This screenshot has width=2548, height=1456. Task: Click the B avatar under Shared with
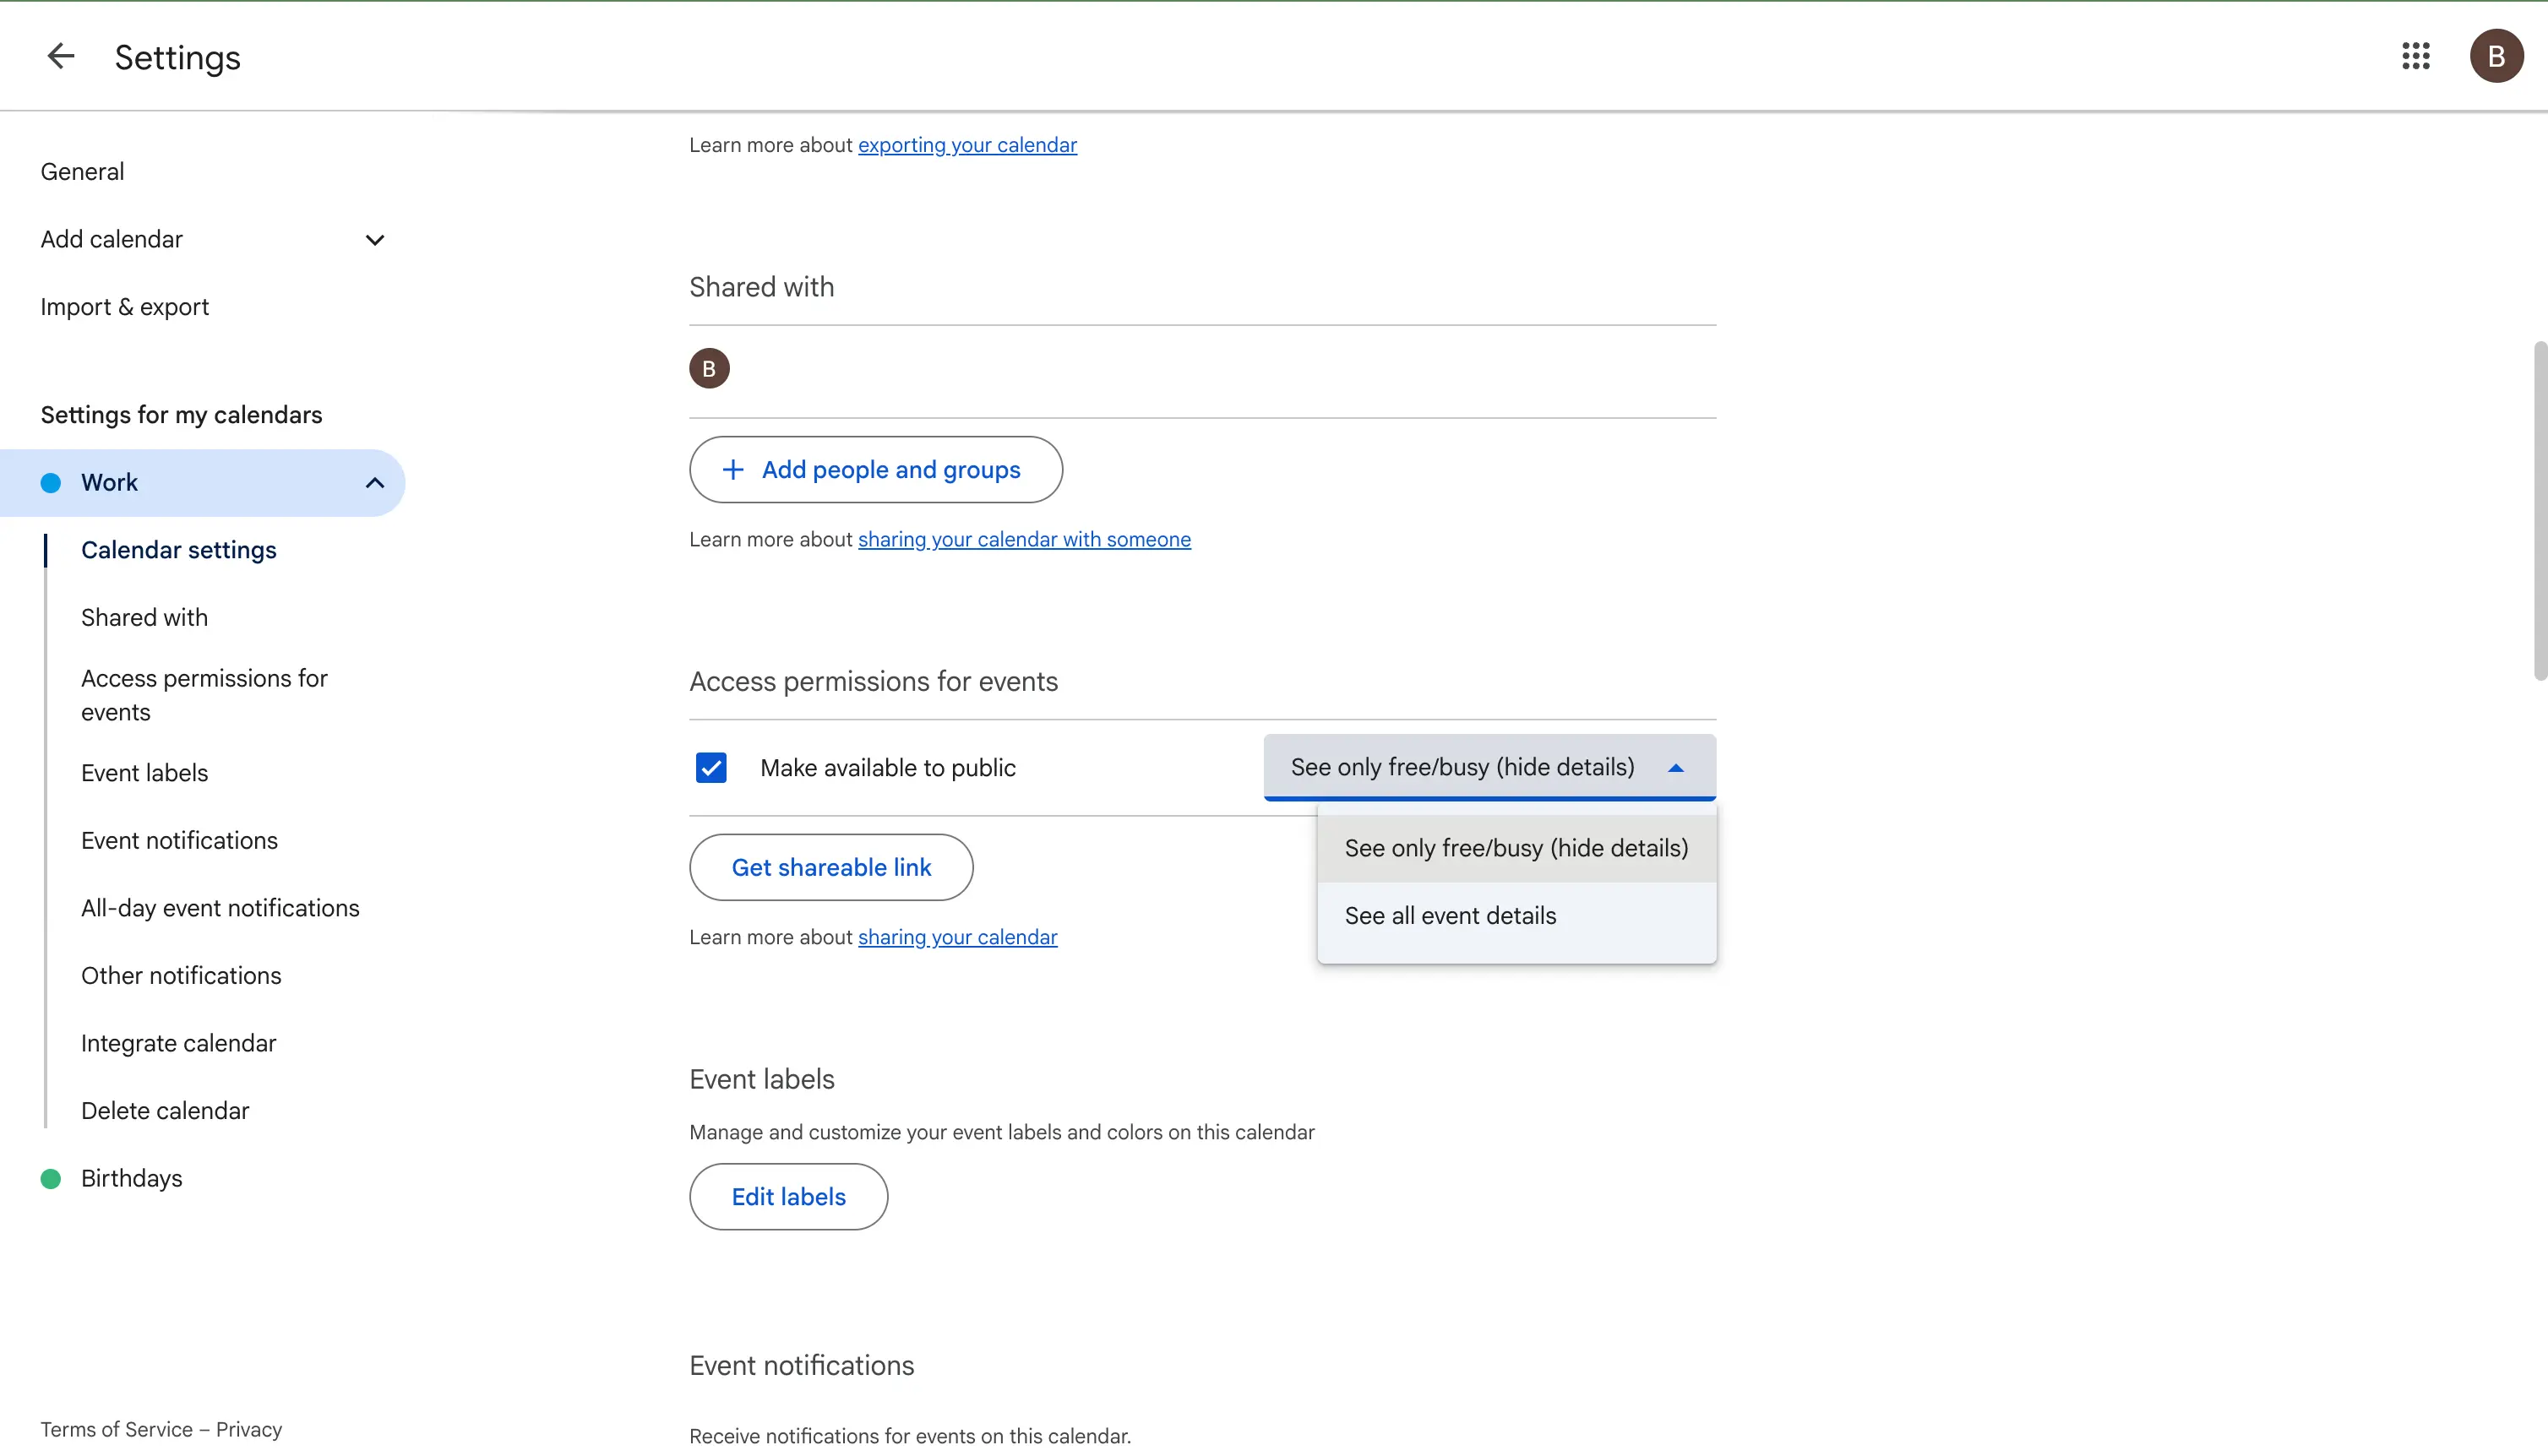click(709, 368)
